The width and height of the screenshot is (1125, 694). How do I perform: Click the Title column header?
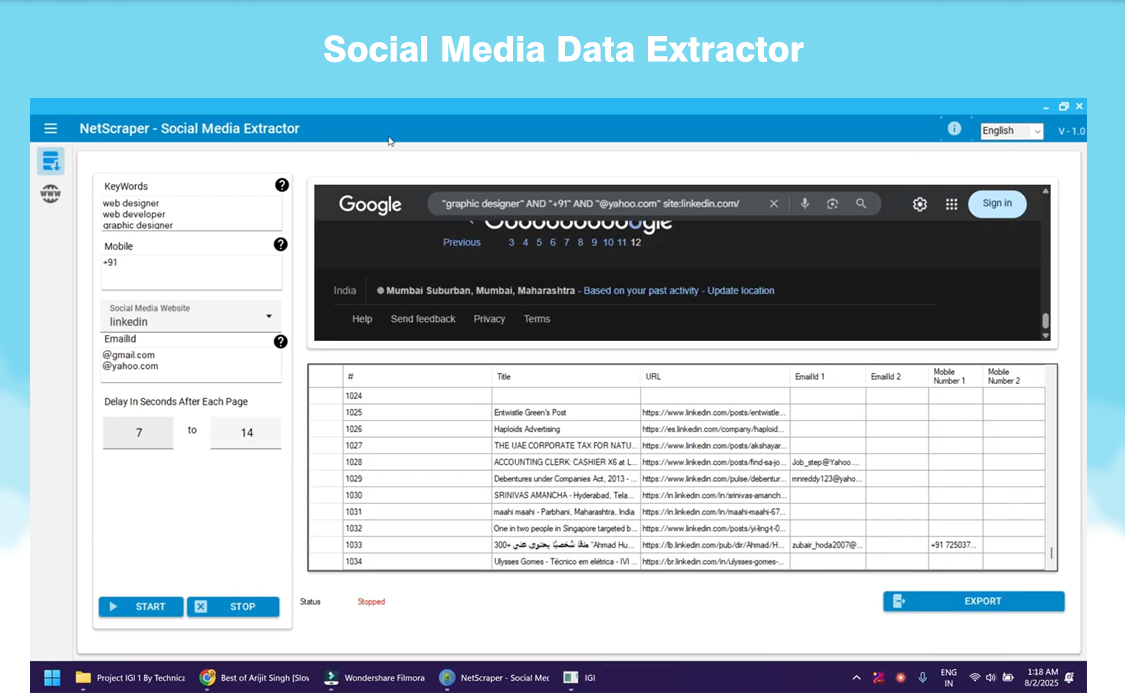[x=566, y=376]
